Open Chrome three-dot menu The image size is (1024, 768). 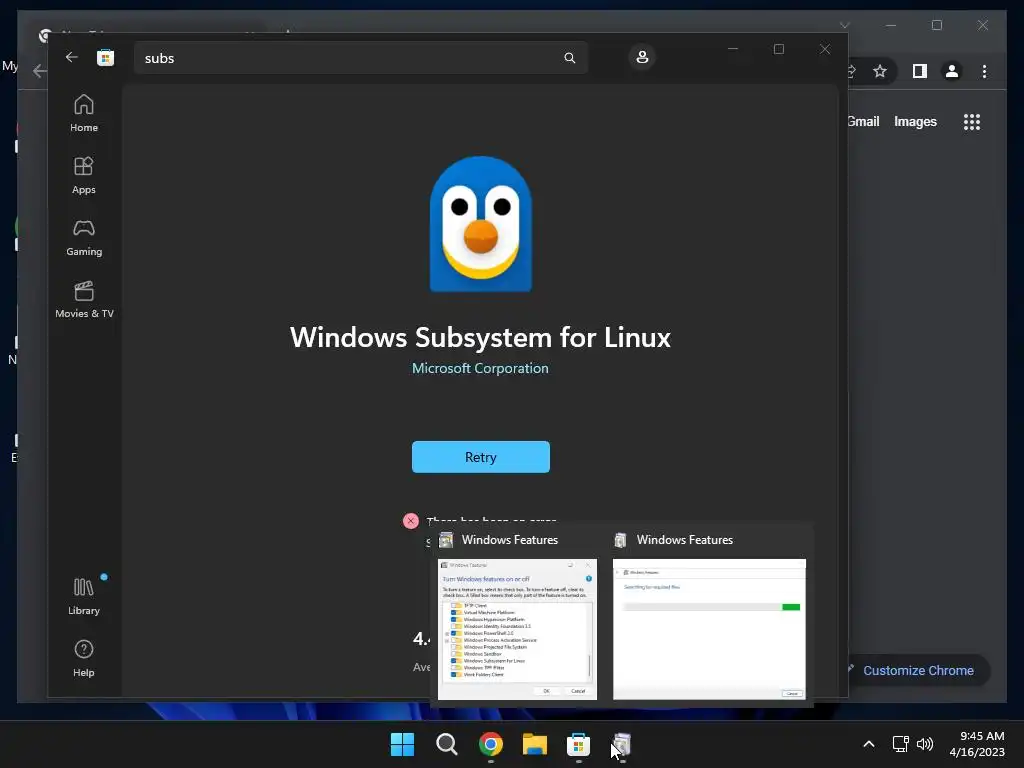tap(984, 71)
